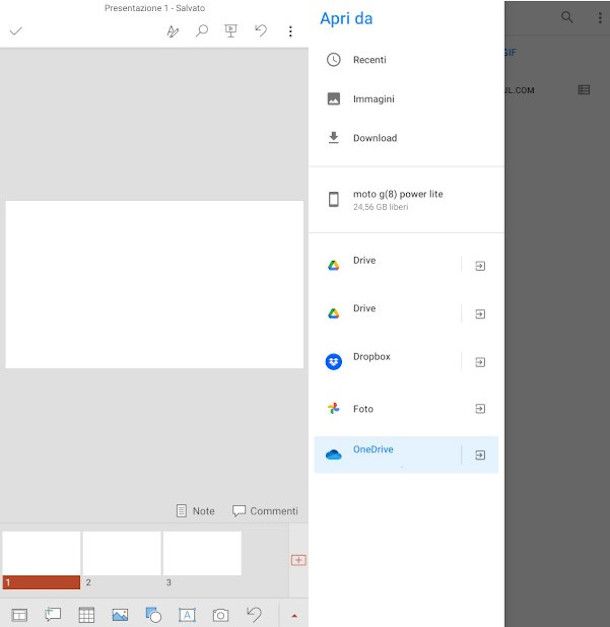Click the phone device icon
The width and height of the screenshot is (610, 627).
[334, 199]
